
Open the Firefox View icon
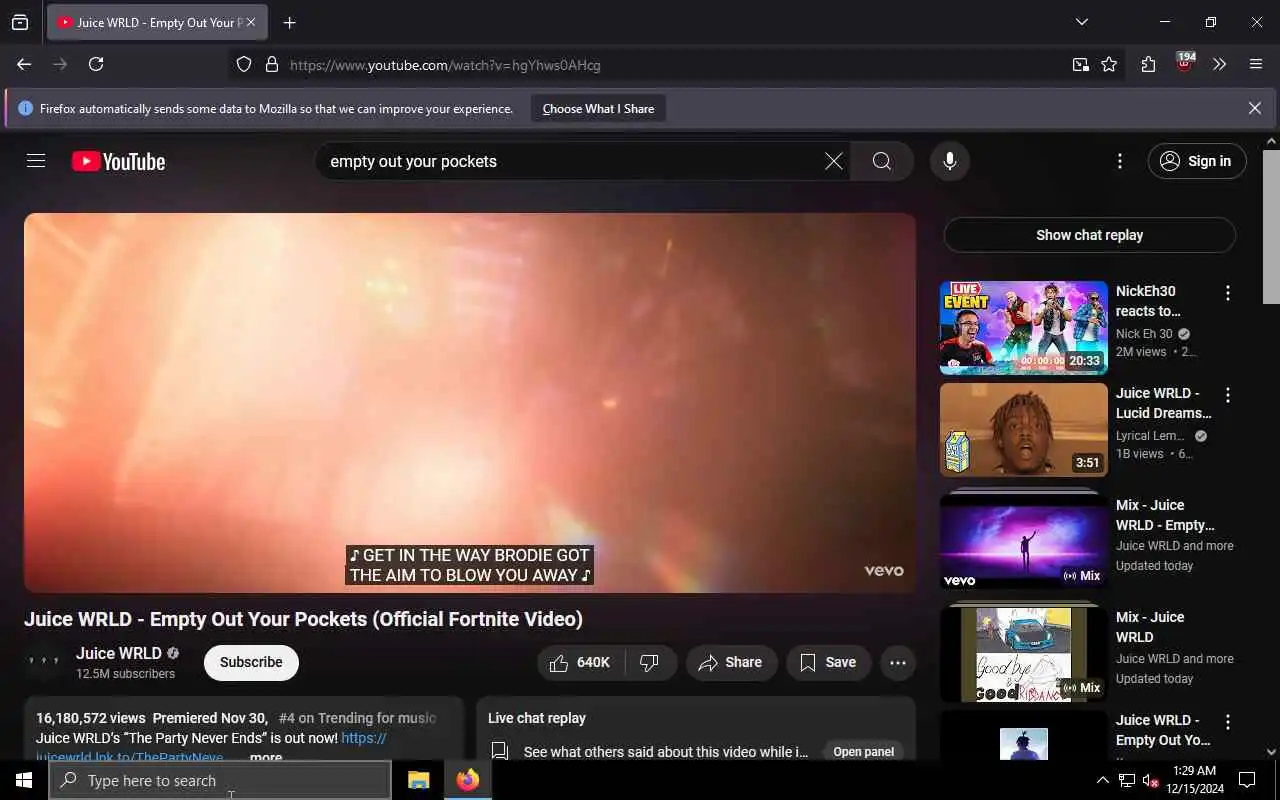(x=20, y=22)
